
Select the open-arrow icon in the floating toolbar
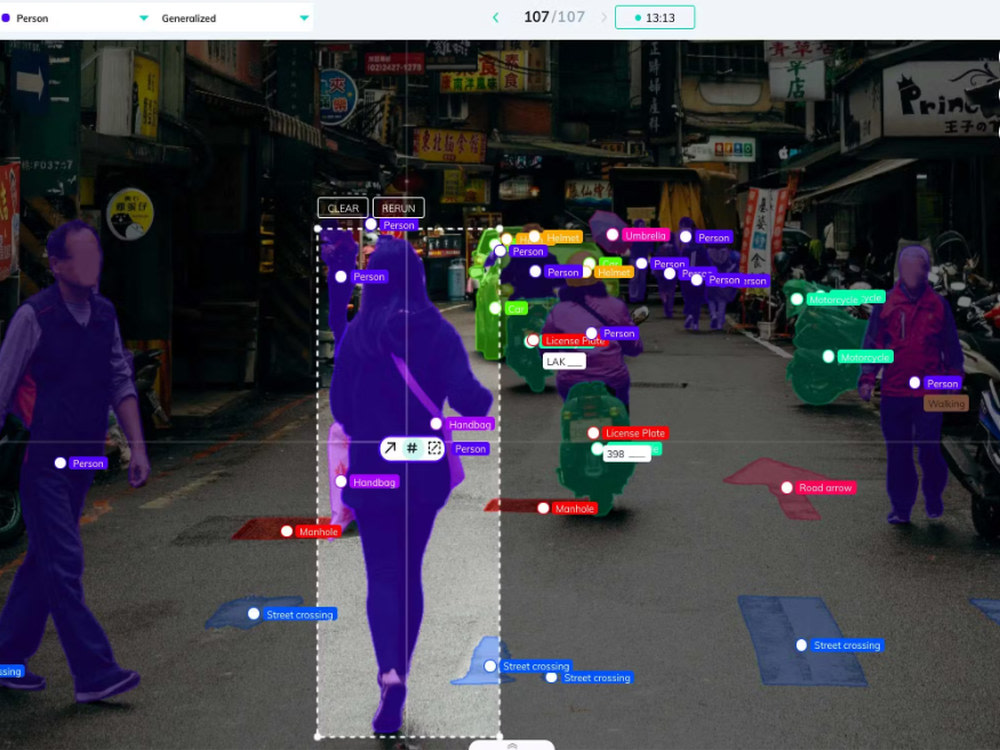pos(389,448)
